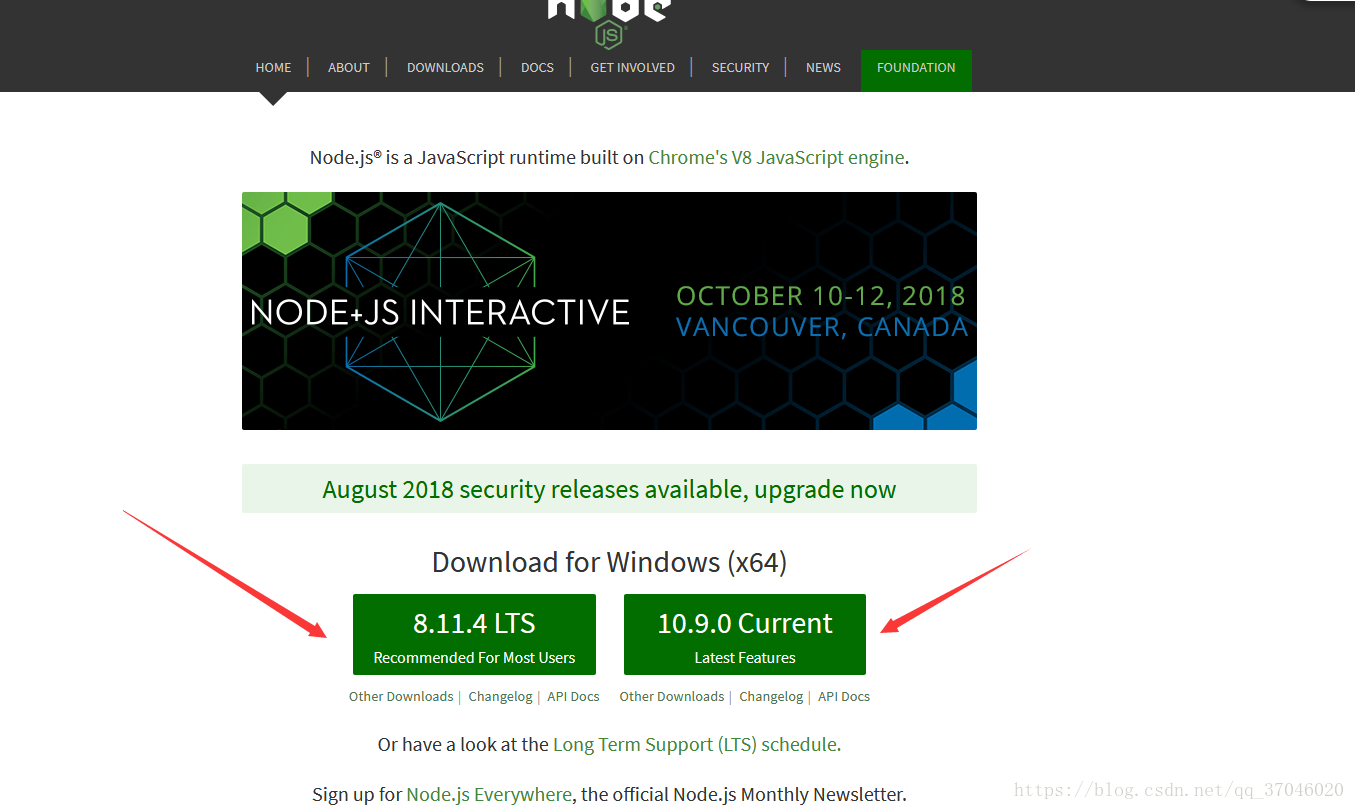
Task: View the Changelog for the LTS release
Action: pos(500,696)
